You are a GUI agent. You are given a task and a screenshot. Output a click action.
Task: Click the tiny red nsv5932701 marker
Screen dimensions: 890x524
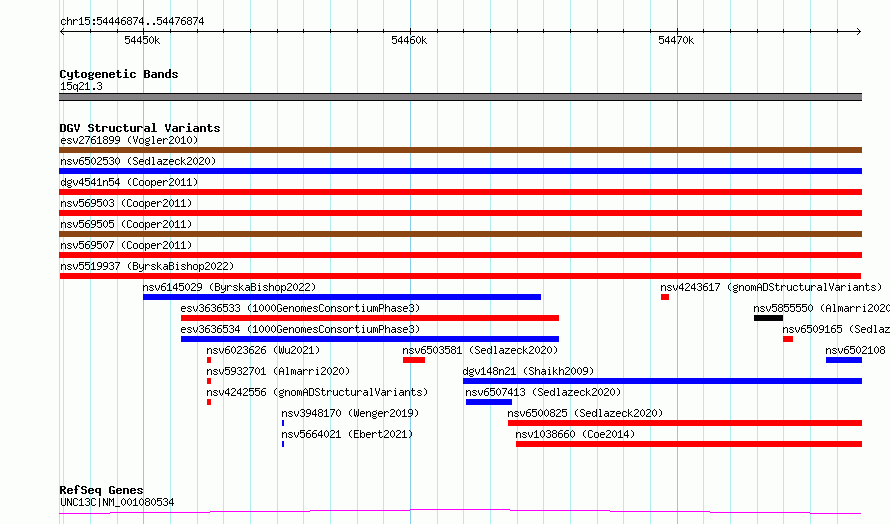click(x=209, y=382)
